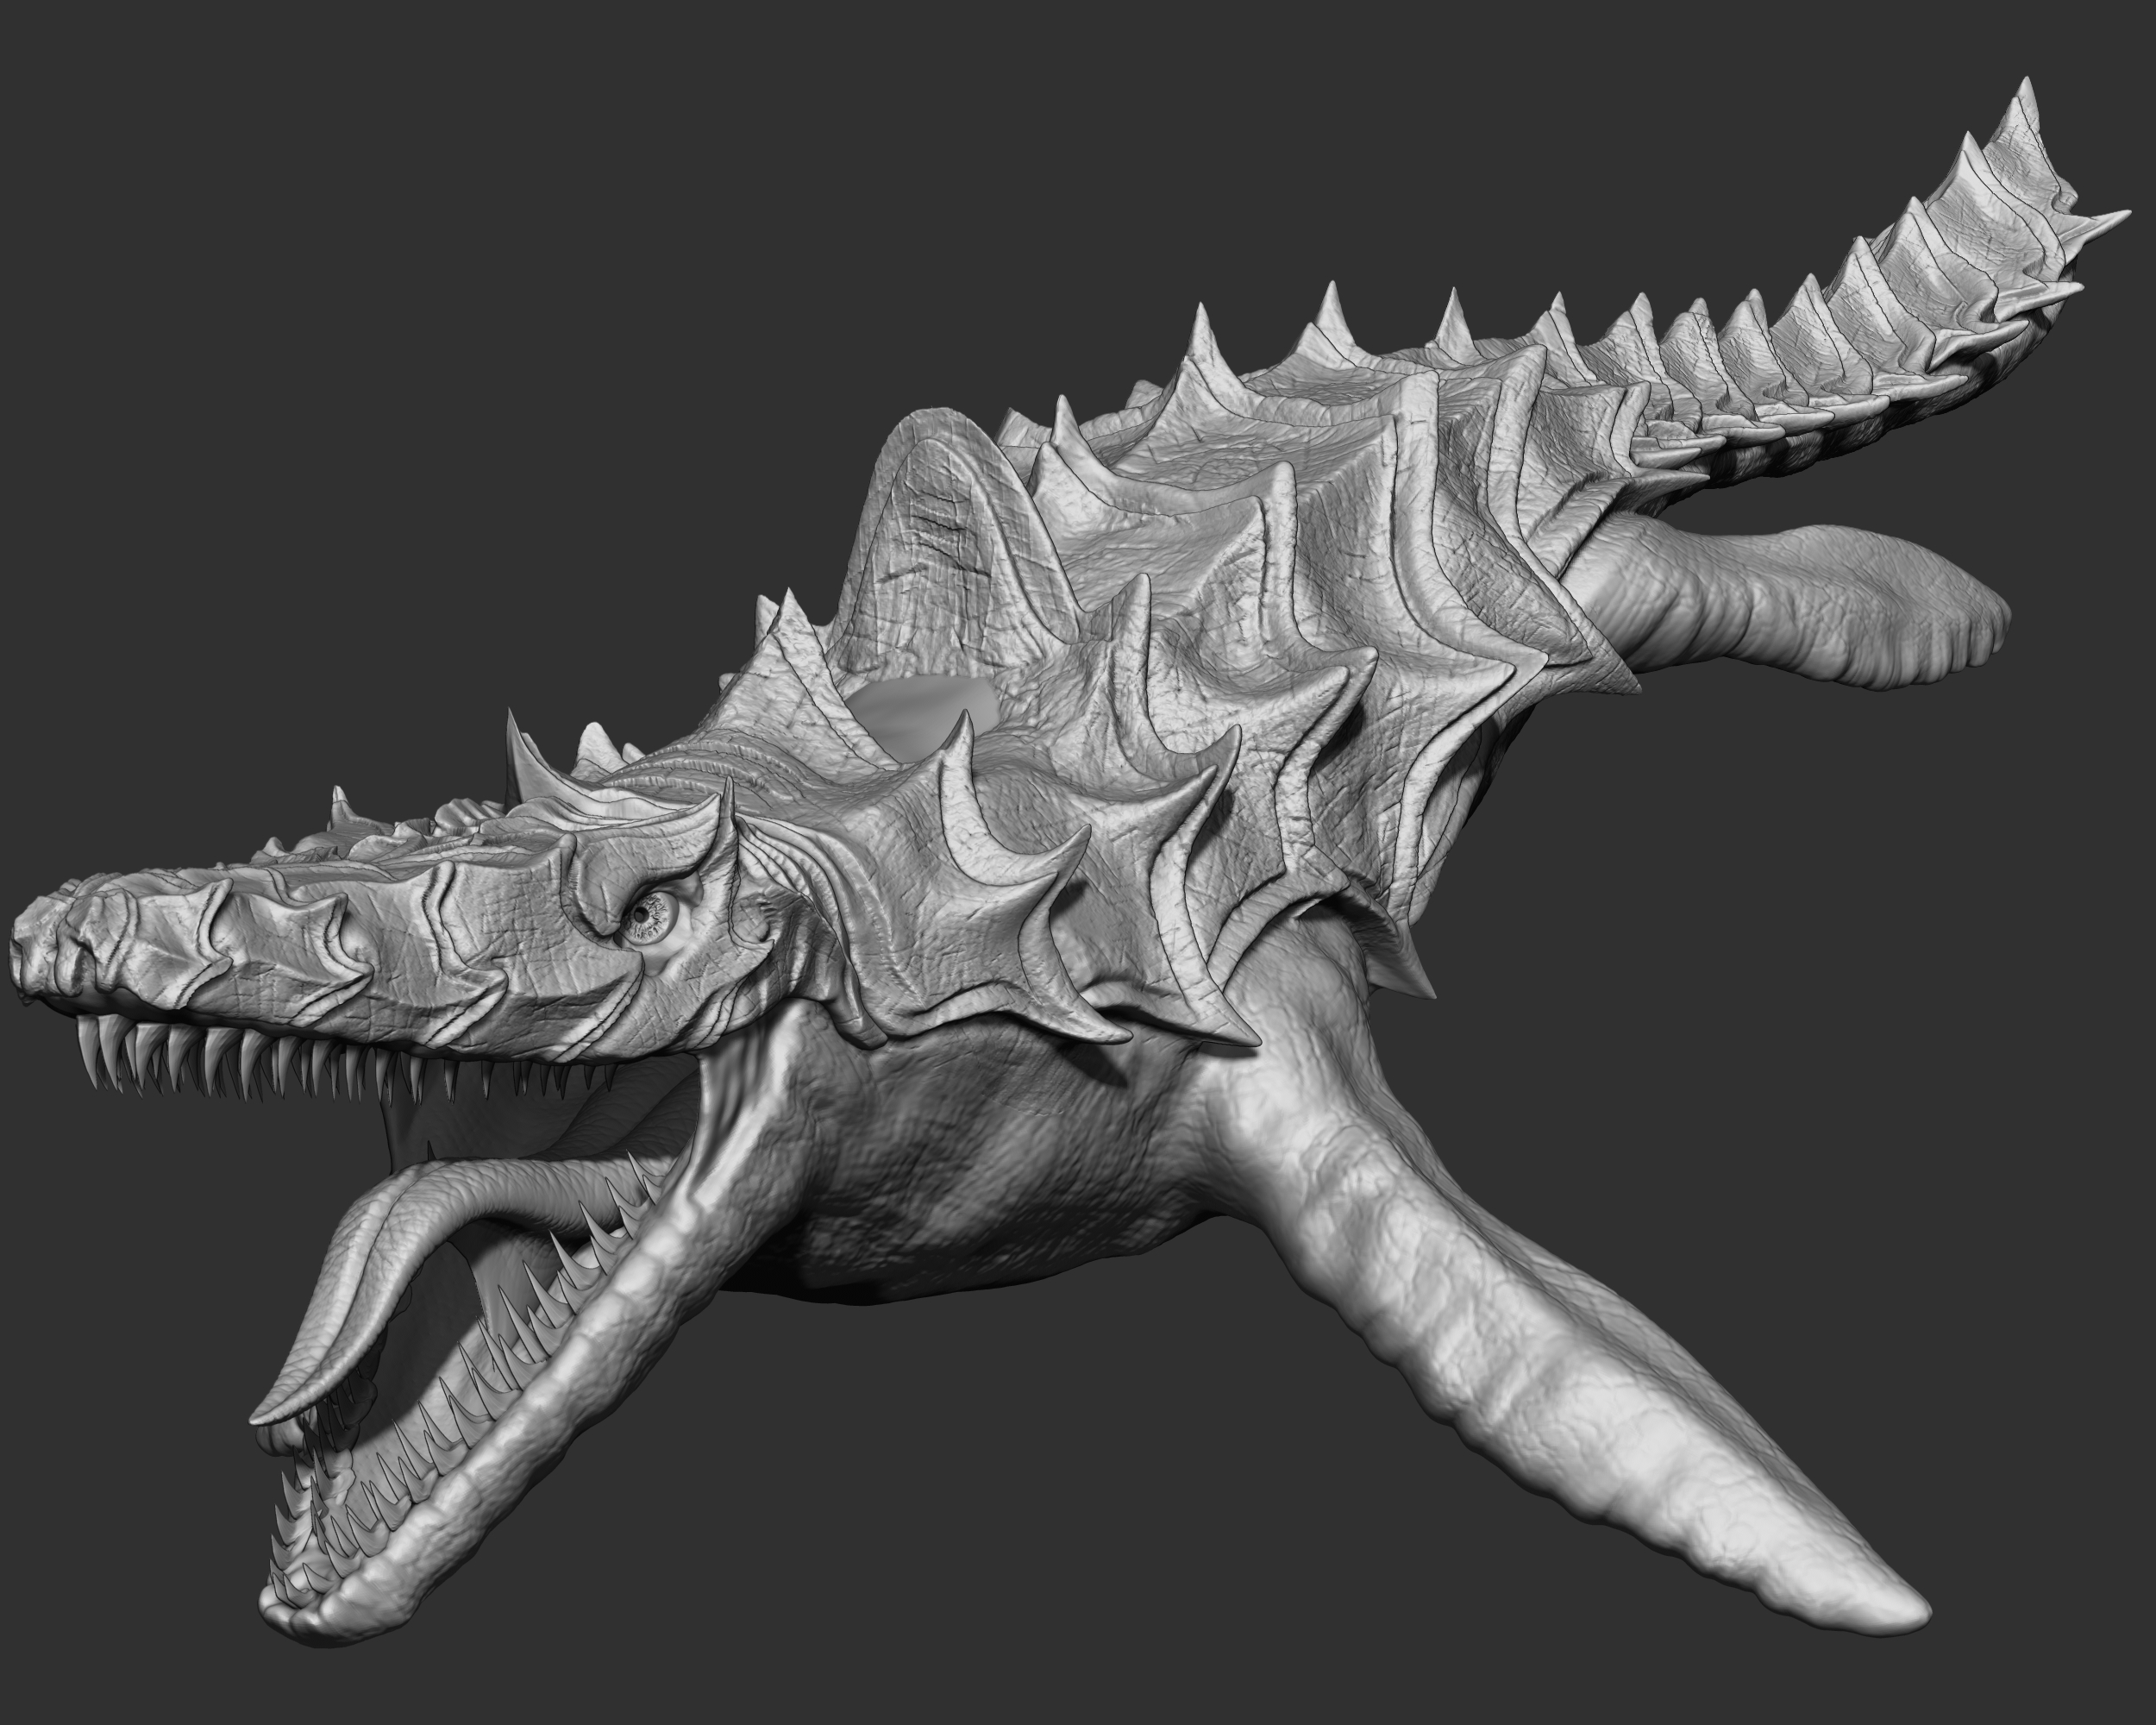Image resolution: width=2156 pixels, height=1725 pixels.
Task: Click the lower jaw teeth row
Action: click(x=480, y=1400)
